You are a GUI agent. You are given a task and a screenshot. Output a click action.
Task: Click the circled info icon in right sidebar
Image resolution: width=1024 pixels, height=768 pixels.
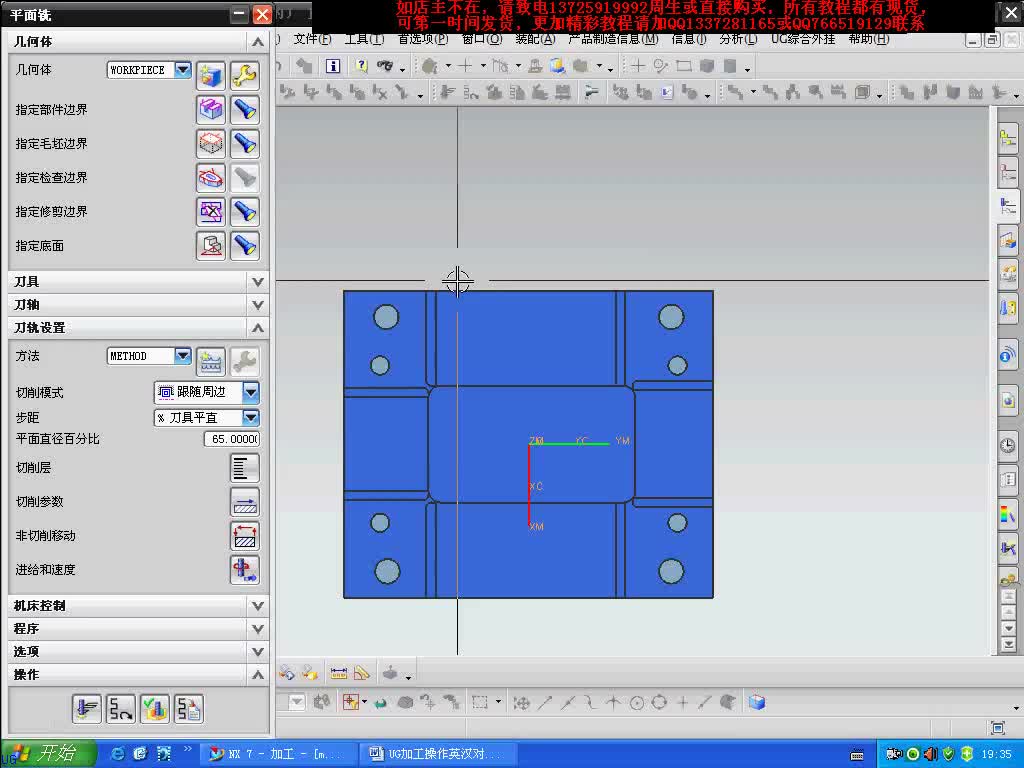(1008, 355)
